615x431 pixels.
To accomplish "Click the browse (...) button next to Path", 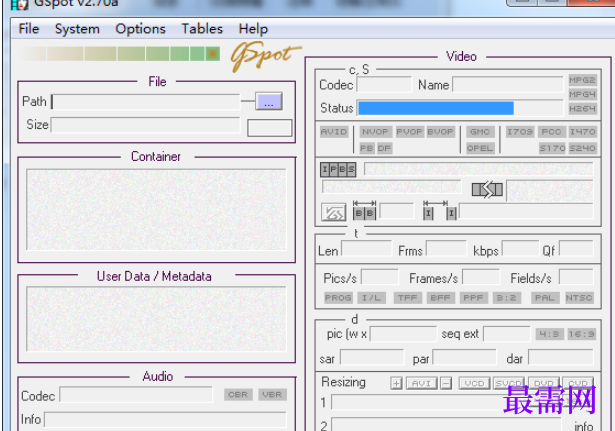I will click(x=269, y=102).
